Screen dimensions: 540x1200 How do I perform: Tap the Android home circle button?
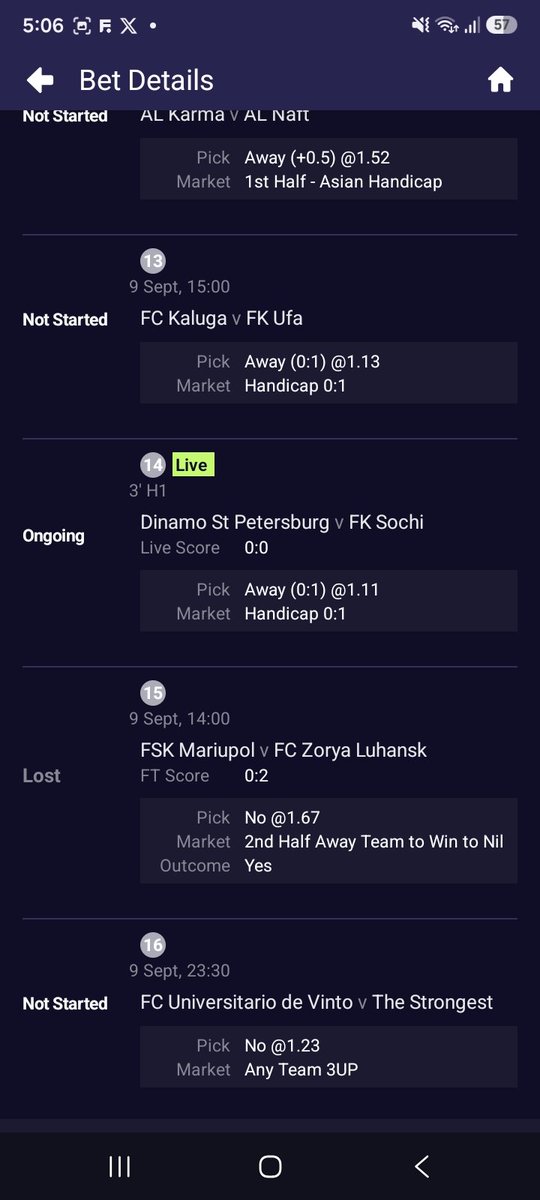pyautogui.click(x=270, y=1166)
